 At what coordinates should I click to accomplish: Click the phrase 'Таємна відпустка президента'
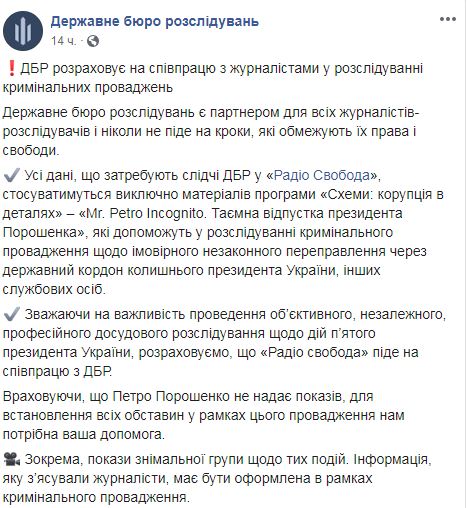(307, 213)
